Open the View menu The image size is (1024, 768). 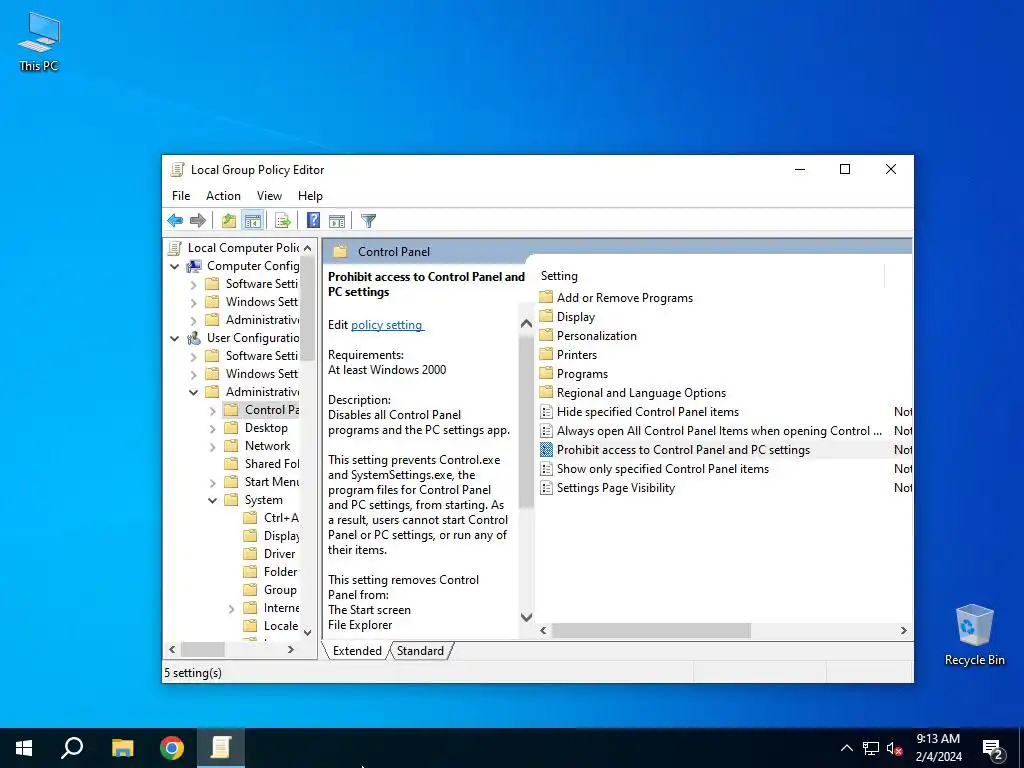[269, 195]
